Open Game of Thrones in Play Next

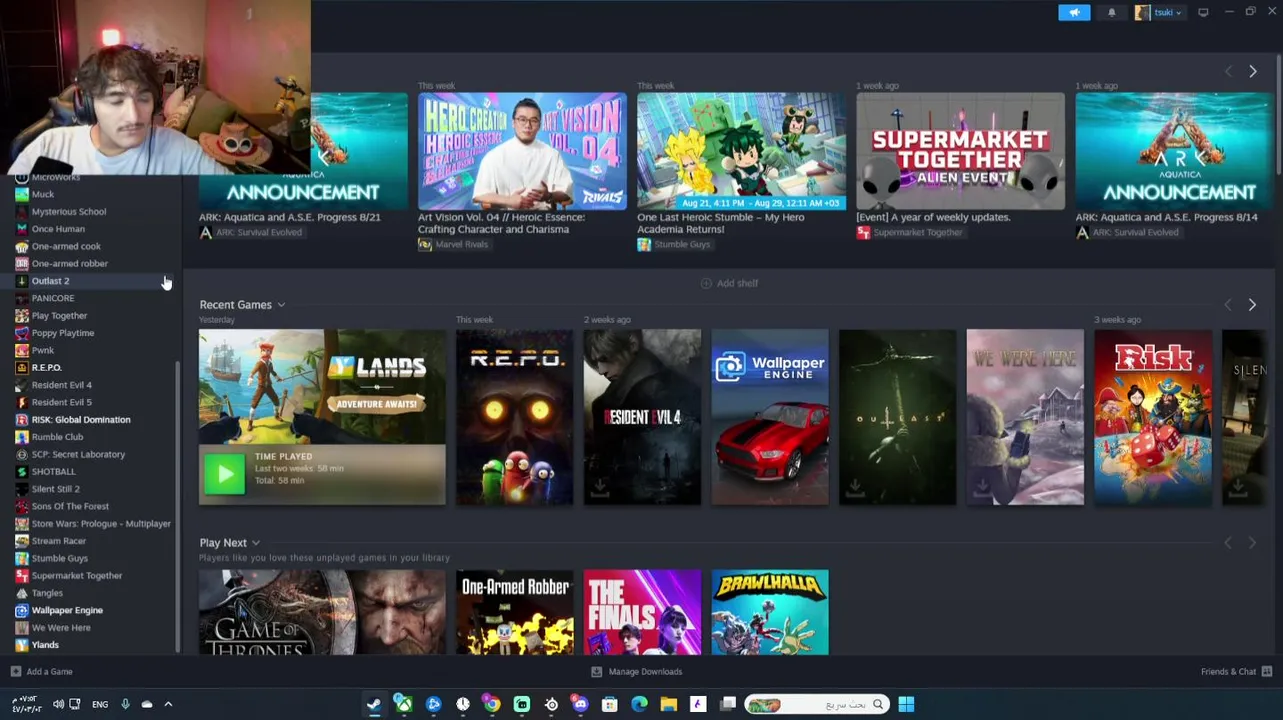coord(322,612)
